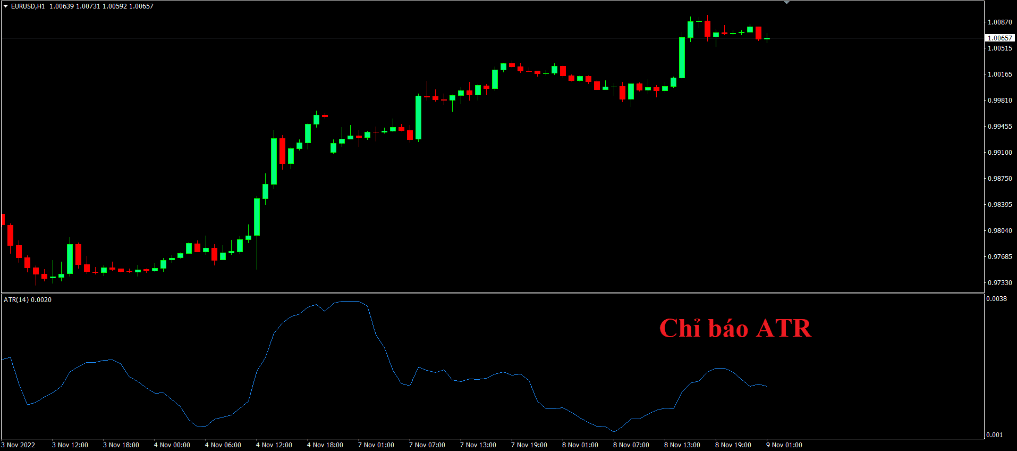This screenshot has width=1017, height=451.
Task: Click the chart shift triangle marker on top edge
Action: (787, 3)
